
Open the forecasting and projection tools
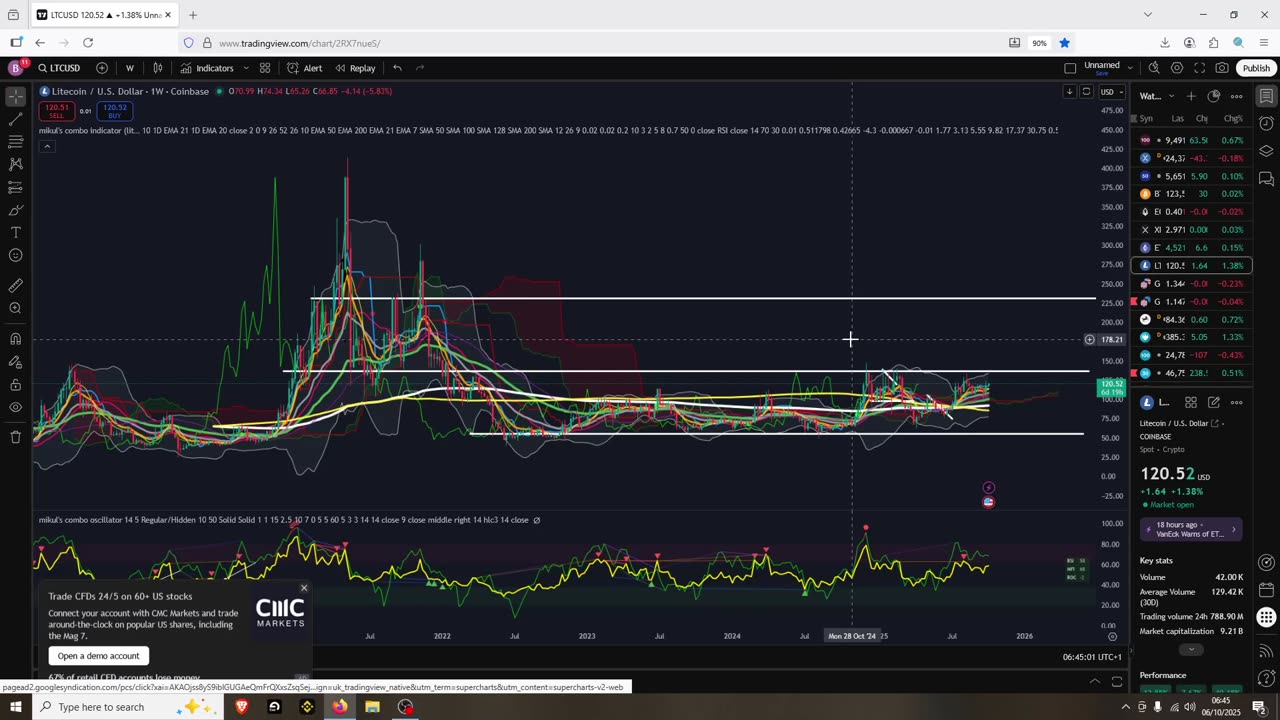[16, 187]
